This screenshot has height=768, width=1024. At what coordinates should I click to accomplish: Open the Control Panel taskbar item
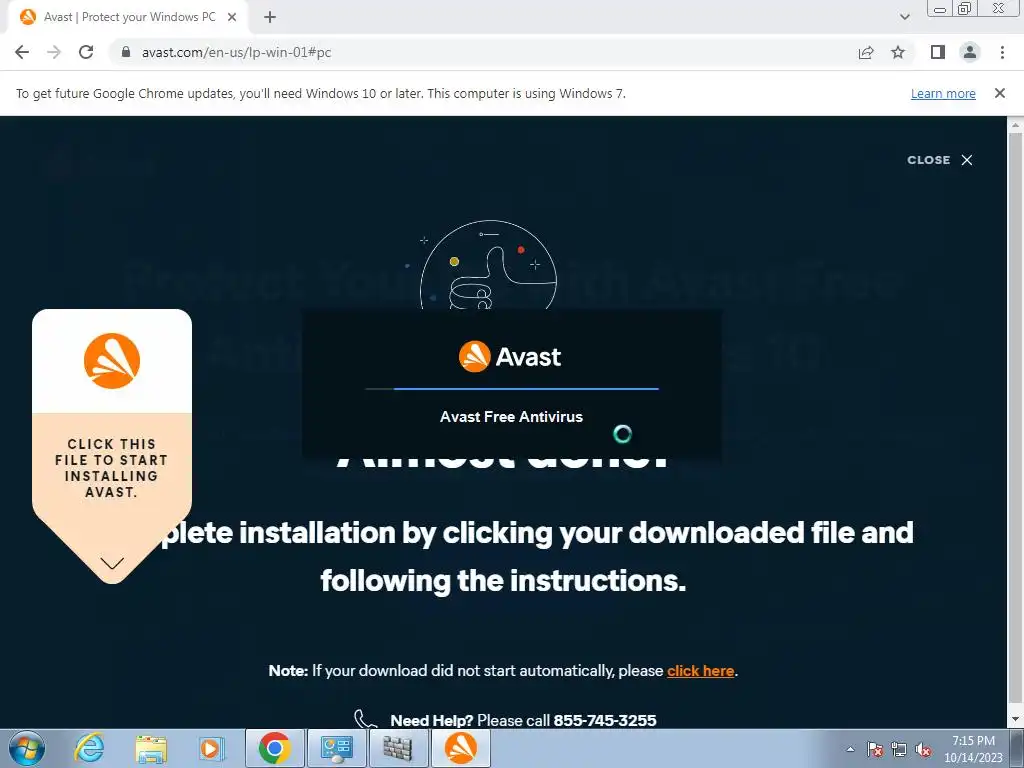336,748
